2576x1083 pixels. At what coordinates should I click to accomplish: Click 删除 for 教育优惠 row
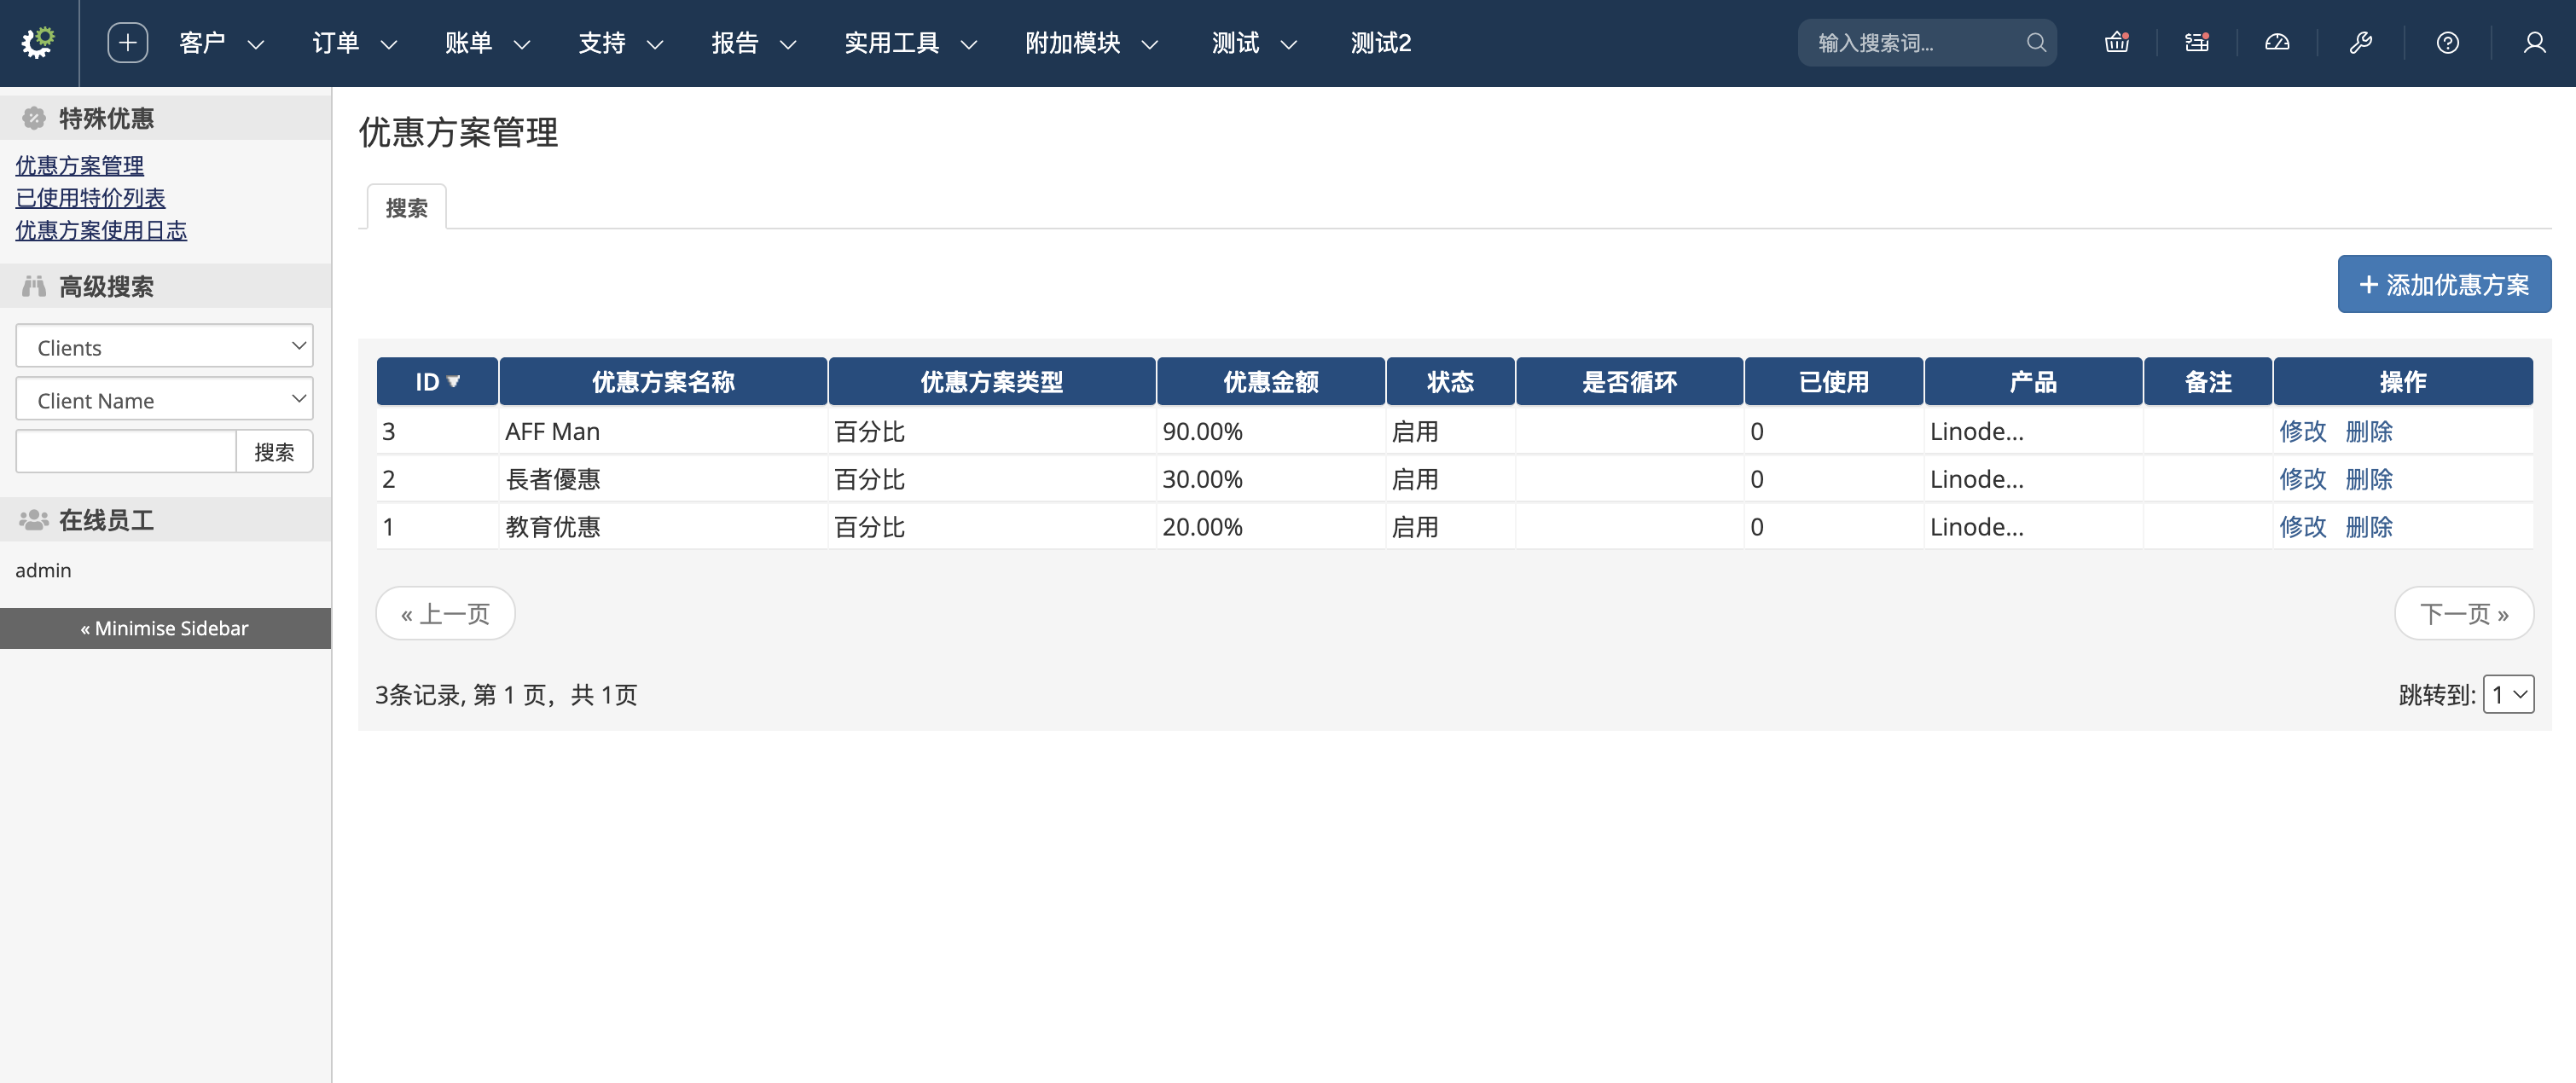click(2368, 526)
